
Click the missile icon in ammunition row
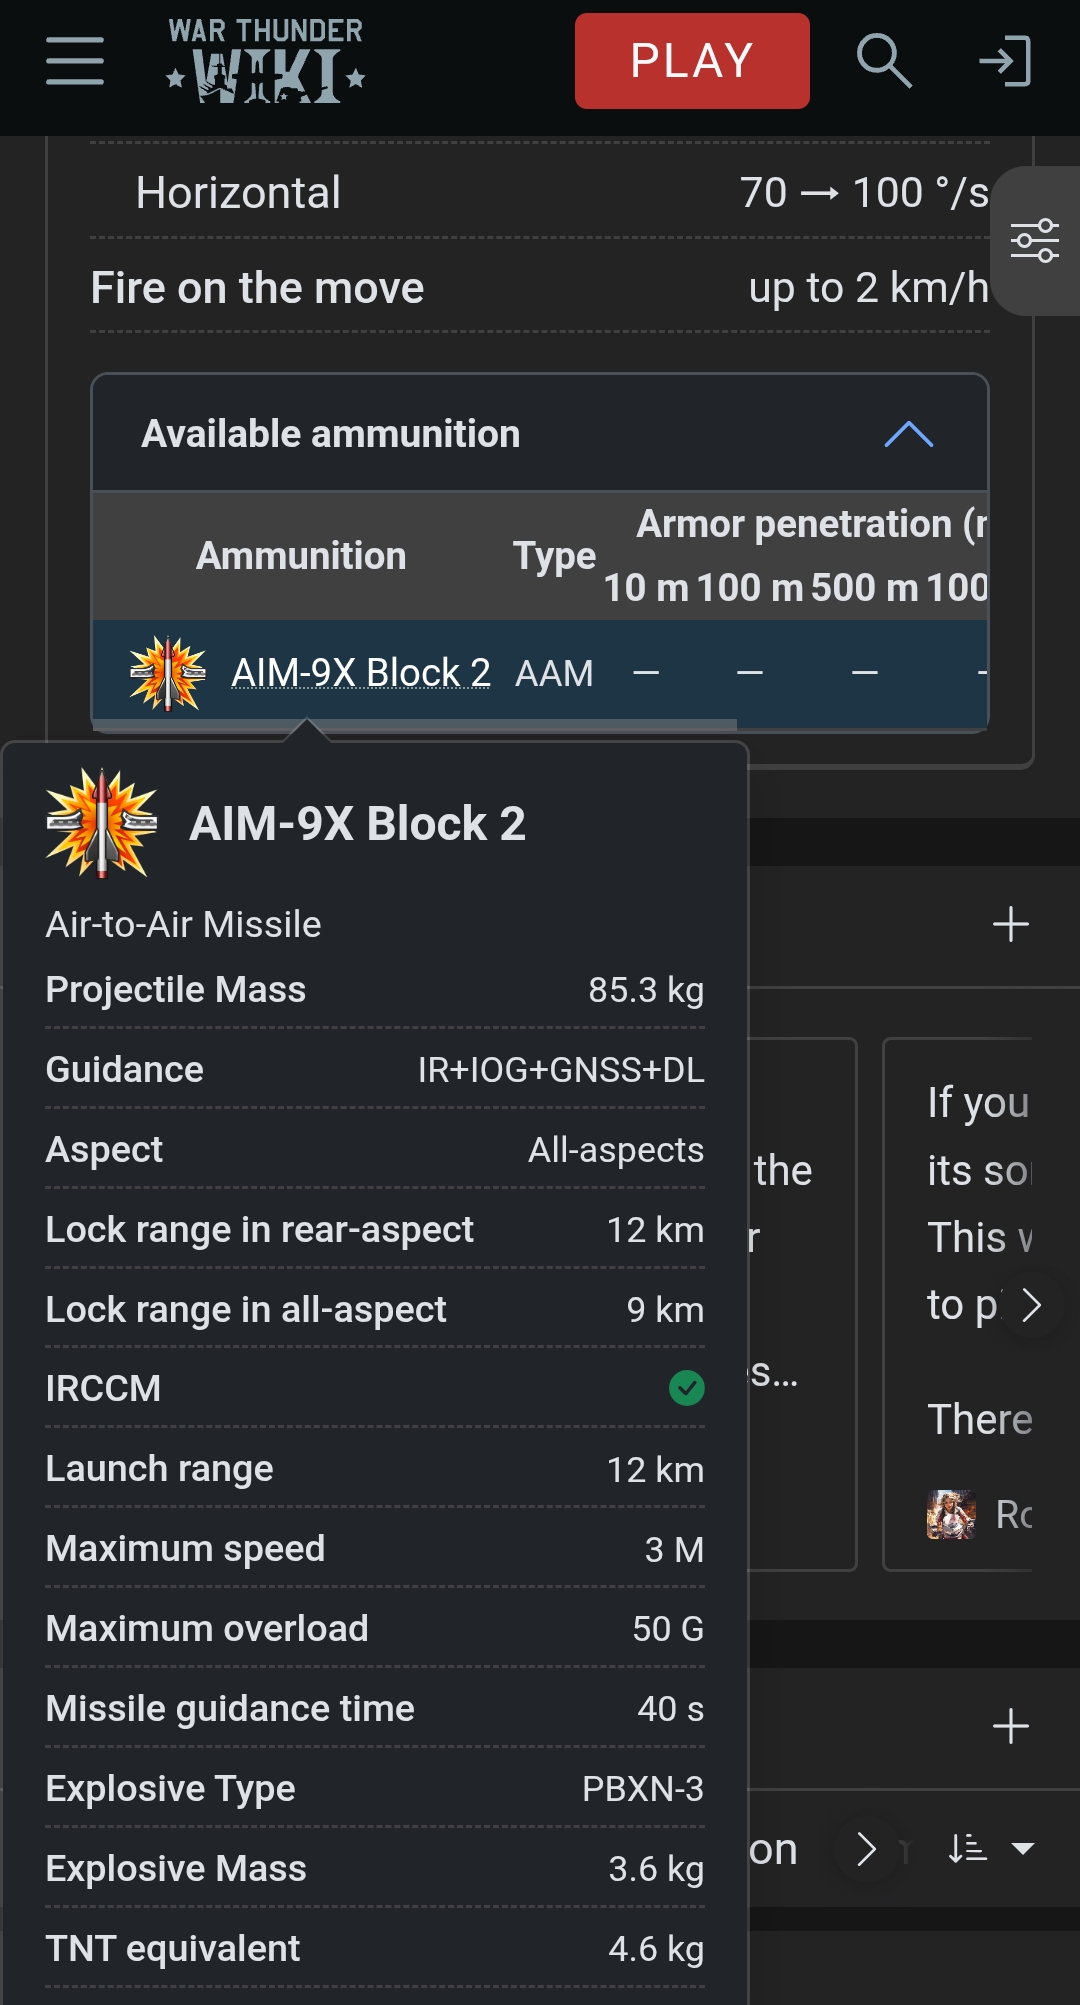click(168, 673)
